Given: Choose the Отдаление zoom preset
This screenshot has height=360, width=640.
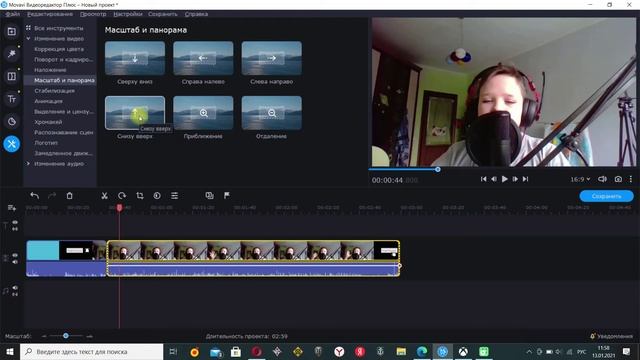Looking at the screenshot, I should point(271,113).
